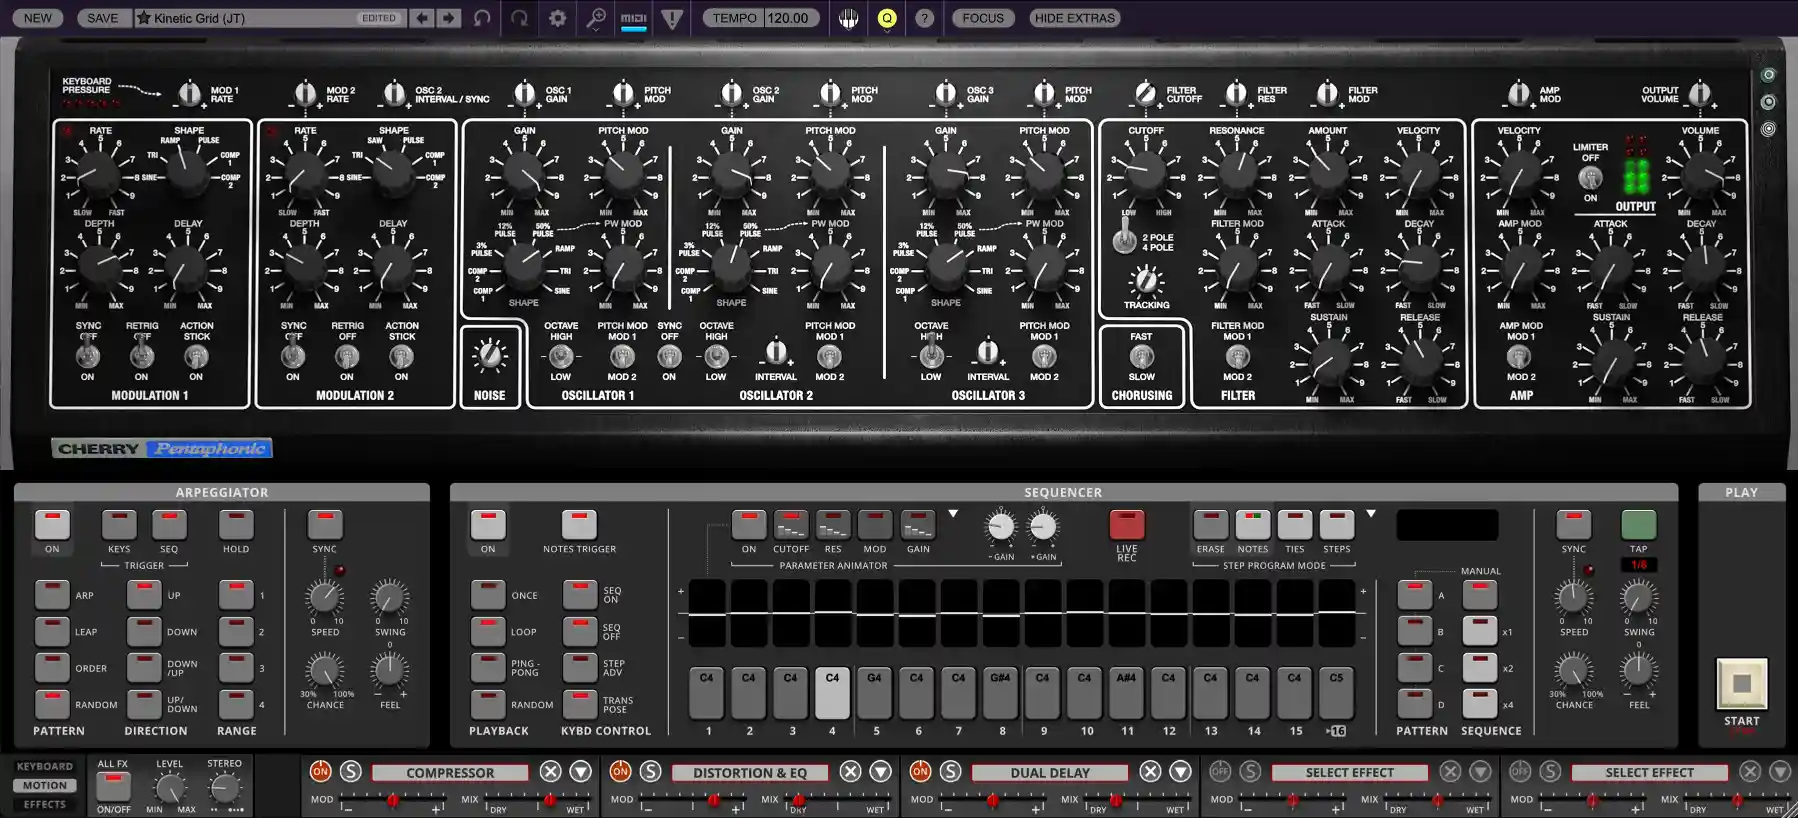
Task: Click the redo arrow icon
Action: tap(520, 18)
